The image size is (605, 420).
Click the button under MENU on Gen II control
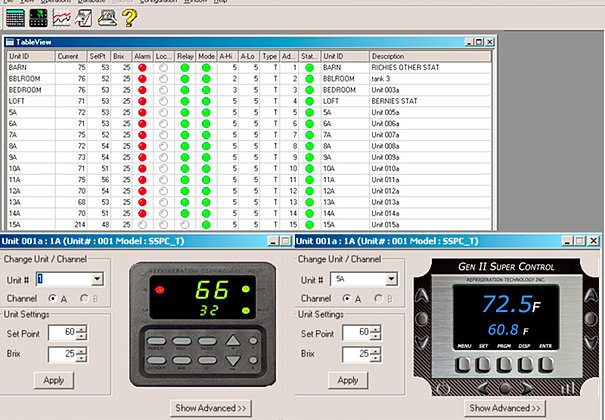click(x=463, y=364)
